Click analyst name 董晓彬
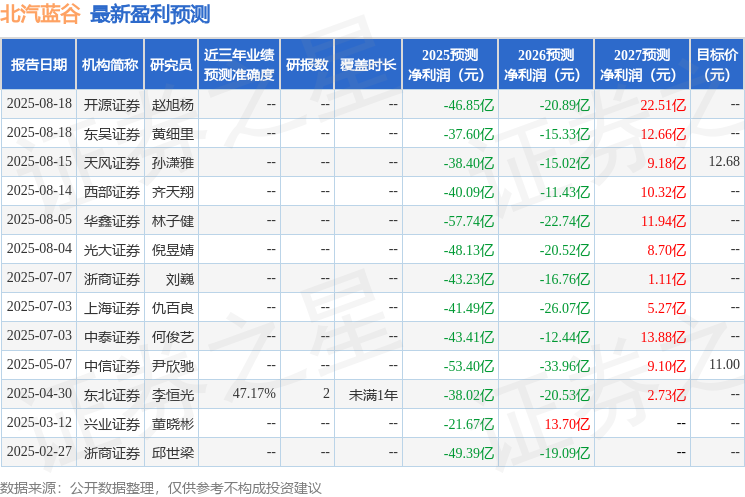The height and width of the screenshot is (497, 745). 172,424
